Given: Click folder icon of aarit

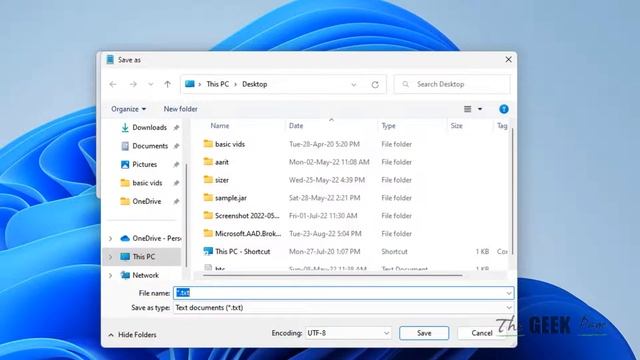Looking at the screenshot, I should pos(208,162).
